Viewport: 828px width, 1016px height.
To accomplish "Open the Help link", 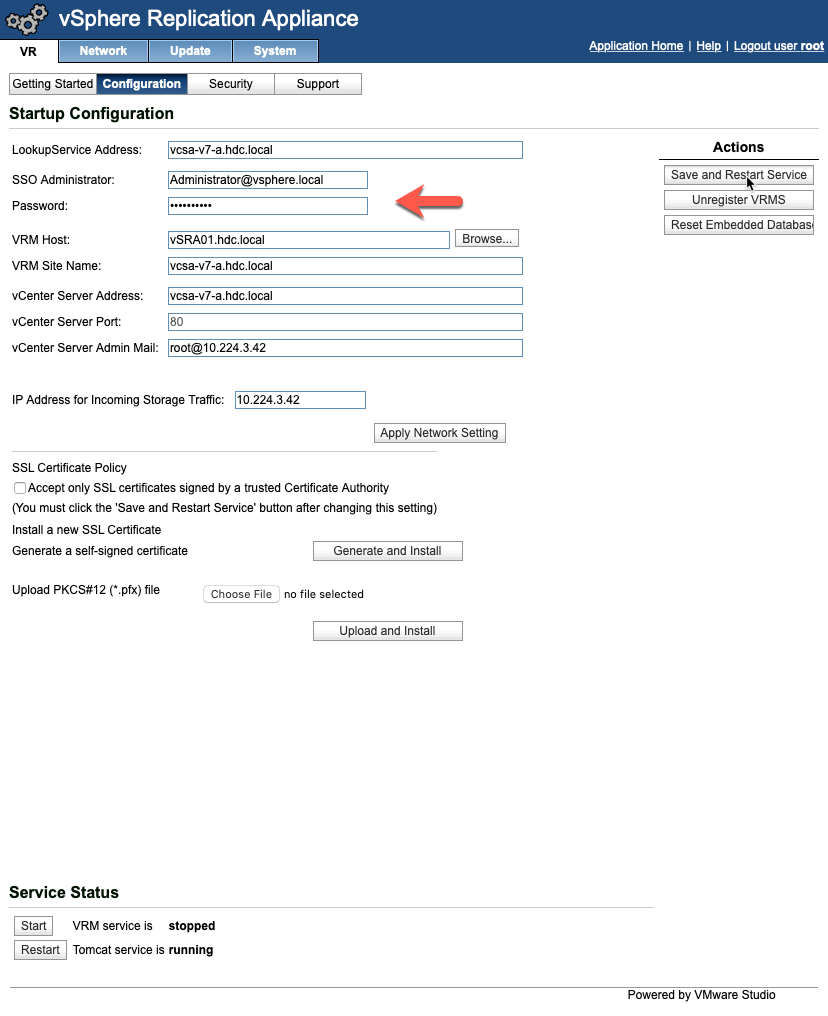I will (709, 46).
